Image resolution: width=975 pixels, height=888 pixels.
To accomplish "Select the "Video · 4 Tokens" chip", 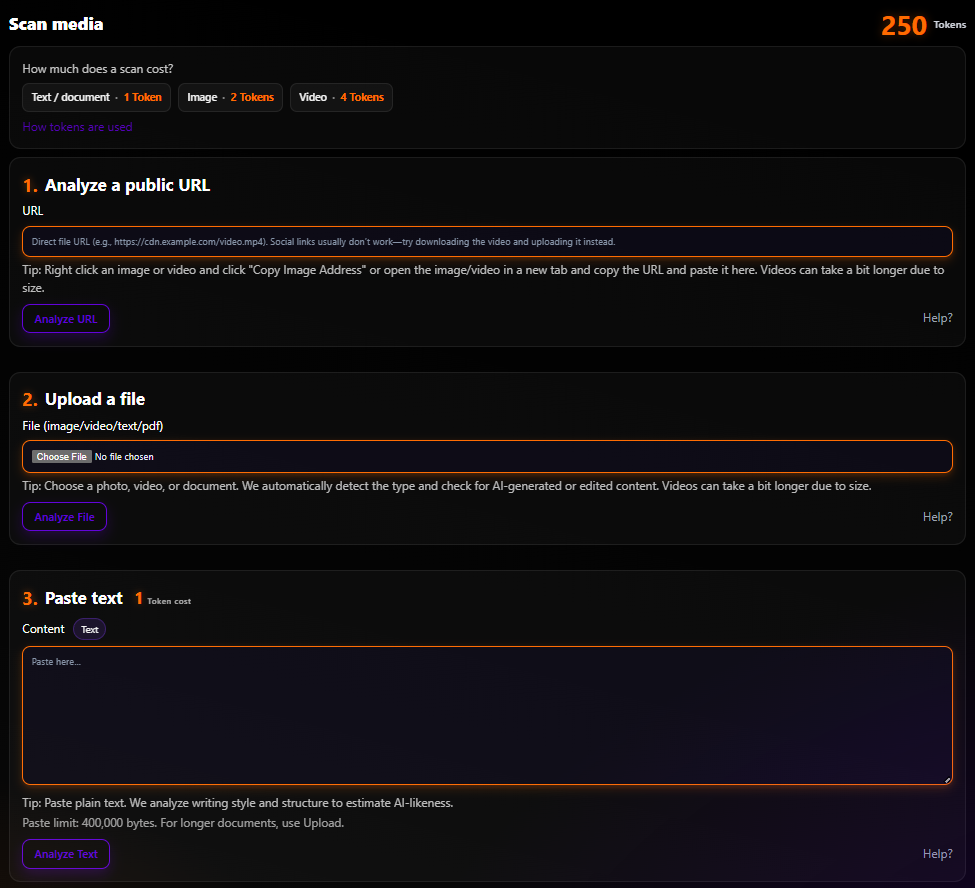I will [341, 97].
